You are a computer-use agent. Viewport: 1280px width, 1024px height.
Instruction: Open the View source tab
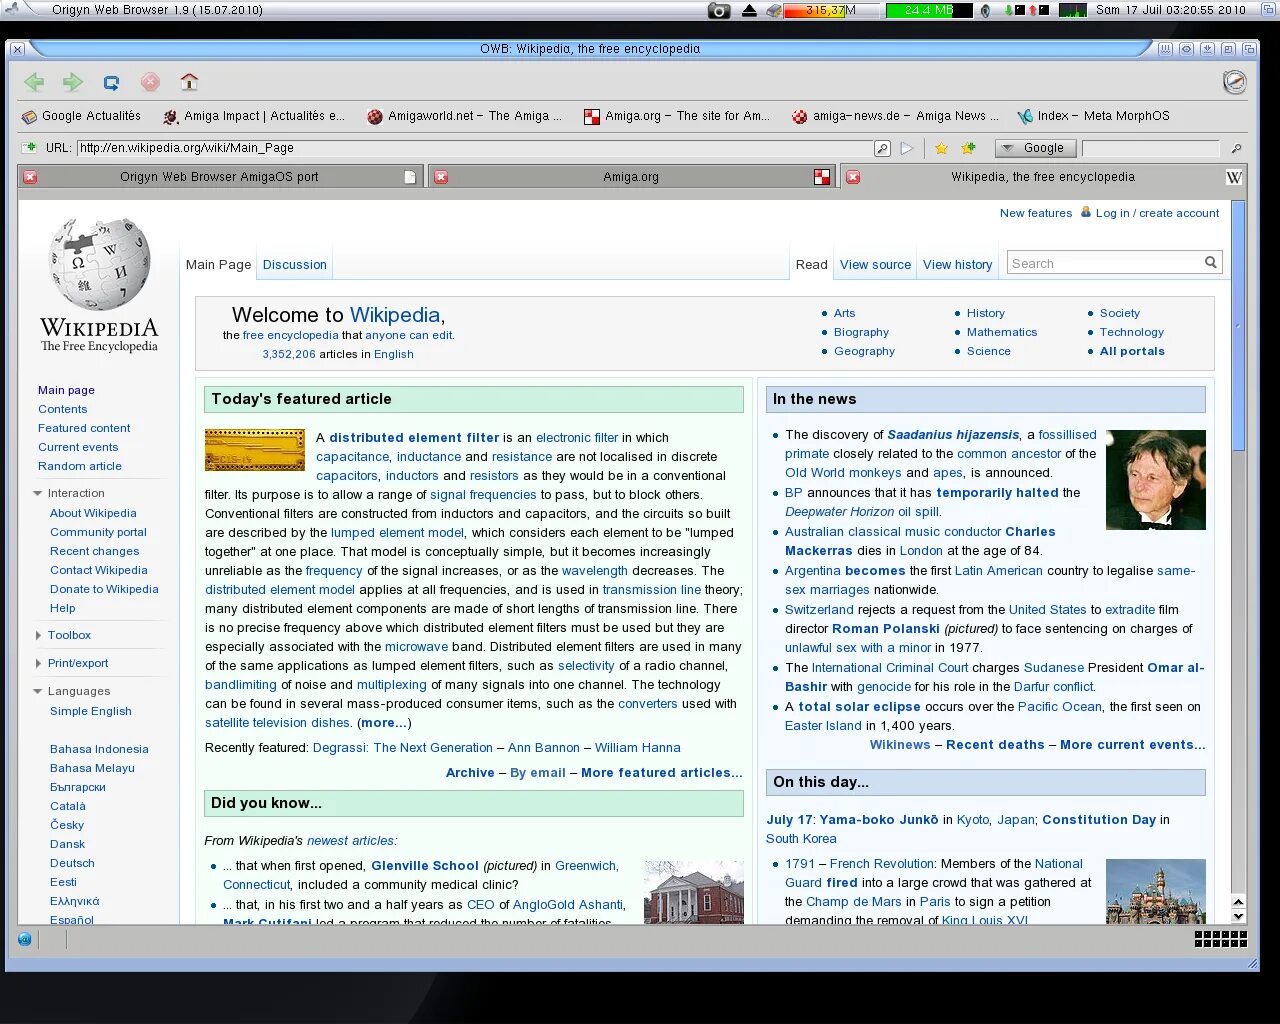(875, 265)
